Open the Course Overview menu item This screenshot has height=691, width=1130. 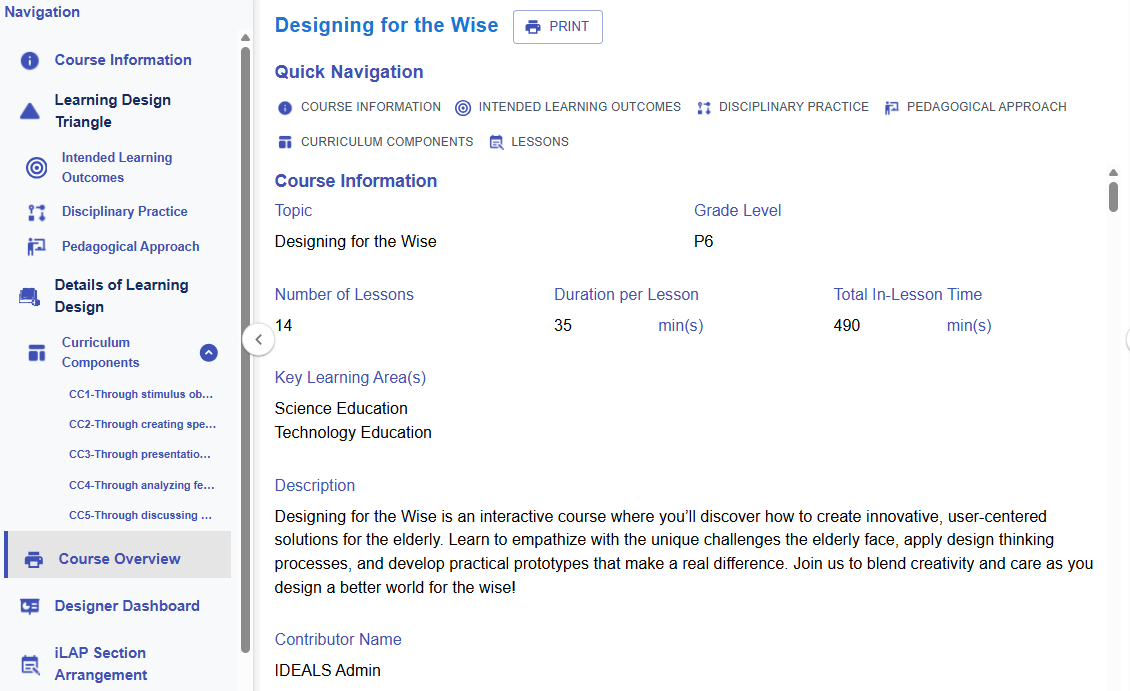pyautogui.click(x=119, y=559)
